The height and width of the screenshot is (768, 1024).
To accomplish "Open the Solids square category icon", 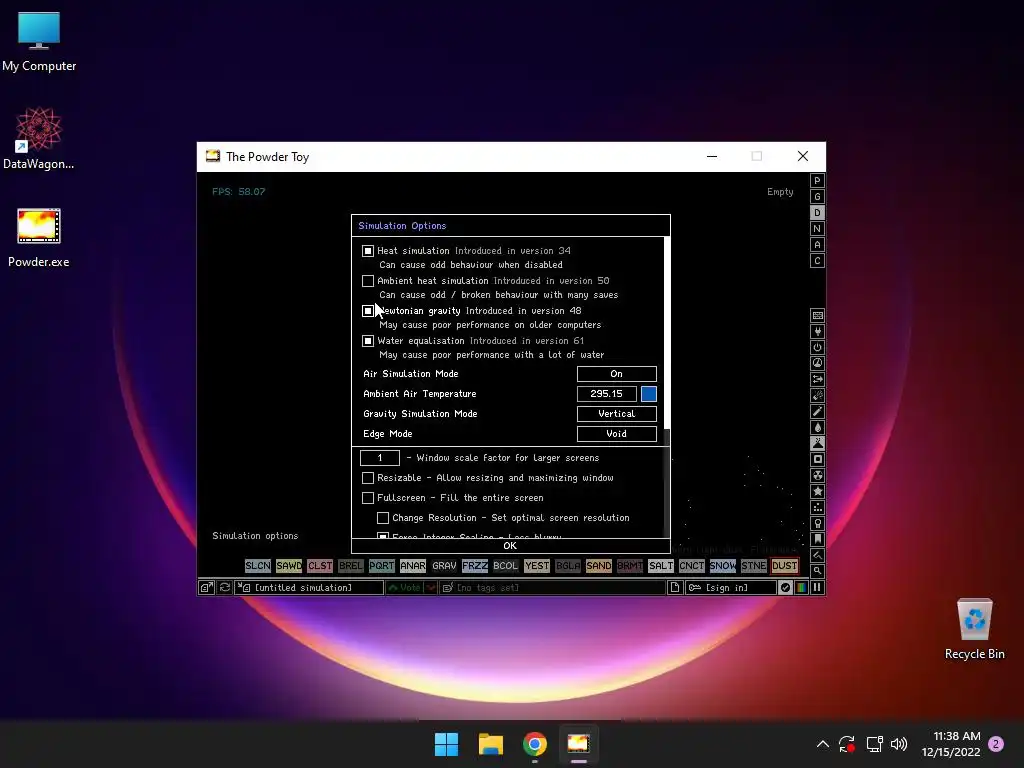I will pyautogui.click(x=817, y=459).
